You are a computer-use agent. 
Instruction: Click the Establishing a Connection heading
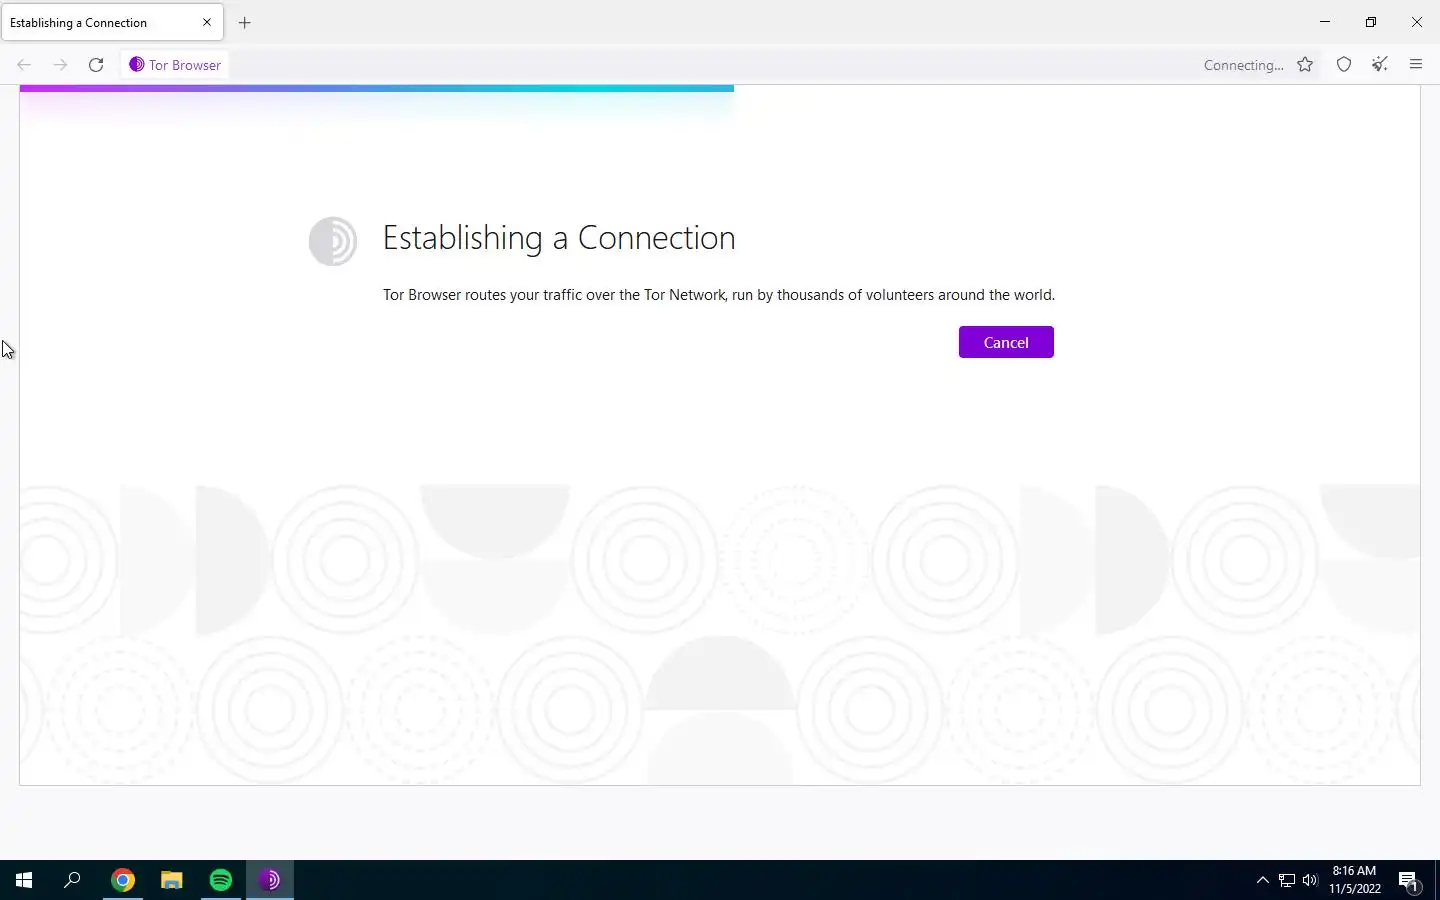point(559,238)
